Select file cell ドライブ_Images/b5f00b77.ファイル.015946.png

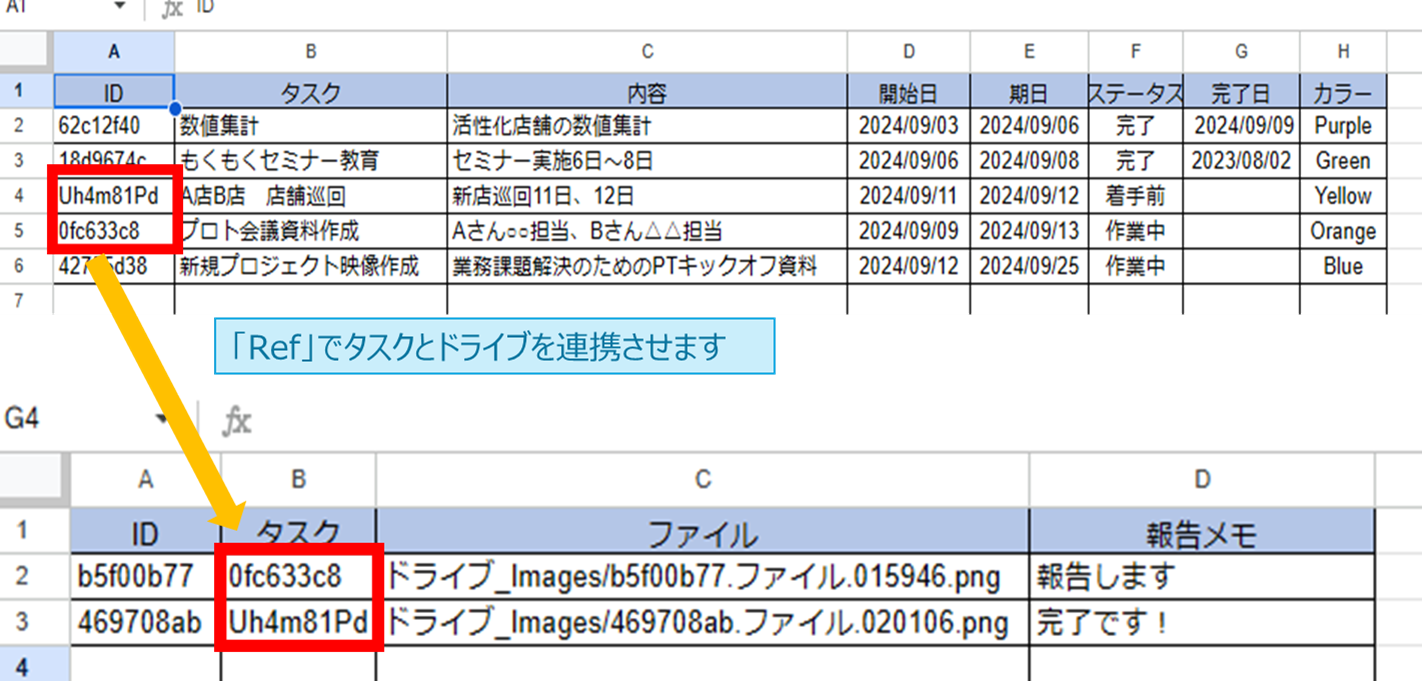703,578
